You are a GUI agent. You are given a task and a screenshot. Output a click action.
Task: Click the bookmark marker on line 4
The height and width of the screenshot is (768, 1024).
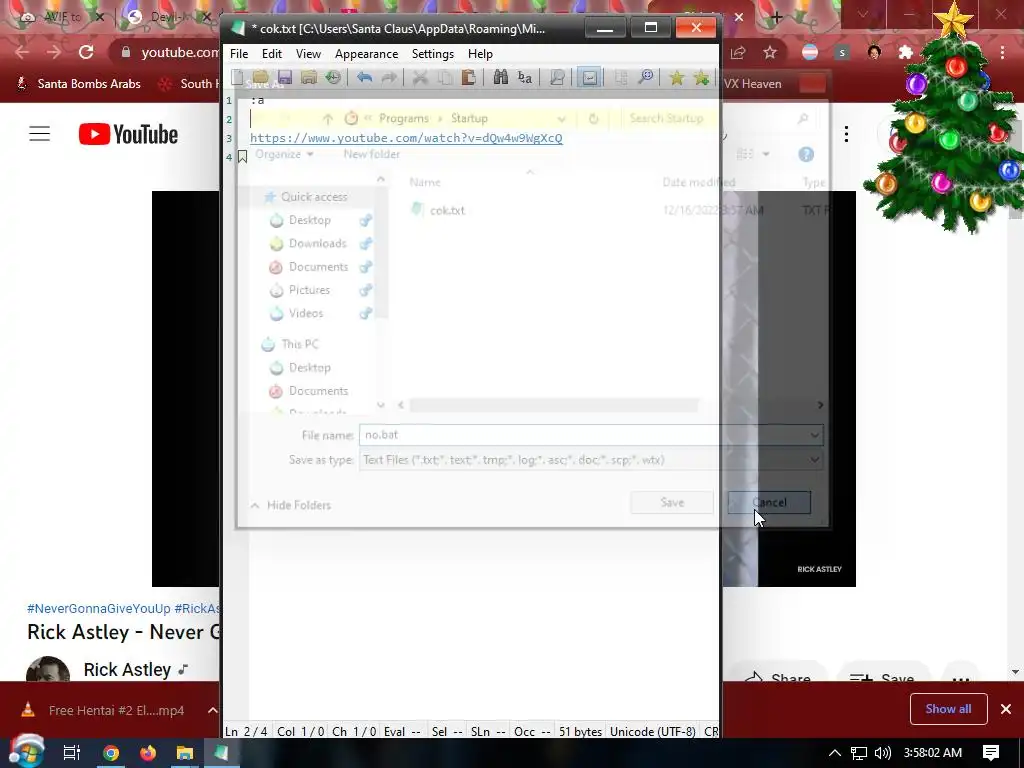coord(242,157)
